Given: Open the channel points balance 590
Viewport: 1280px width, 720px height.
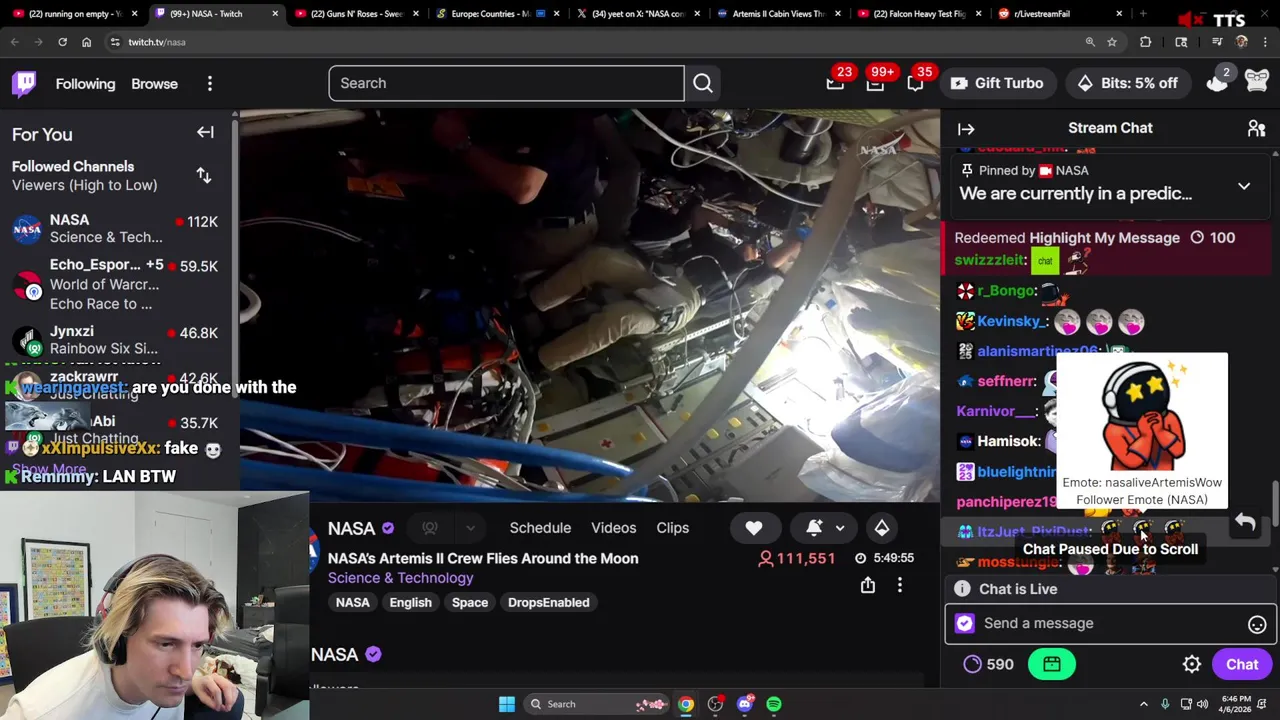Looking at the screenshot, I should click(x=988, y=664).
